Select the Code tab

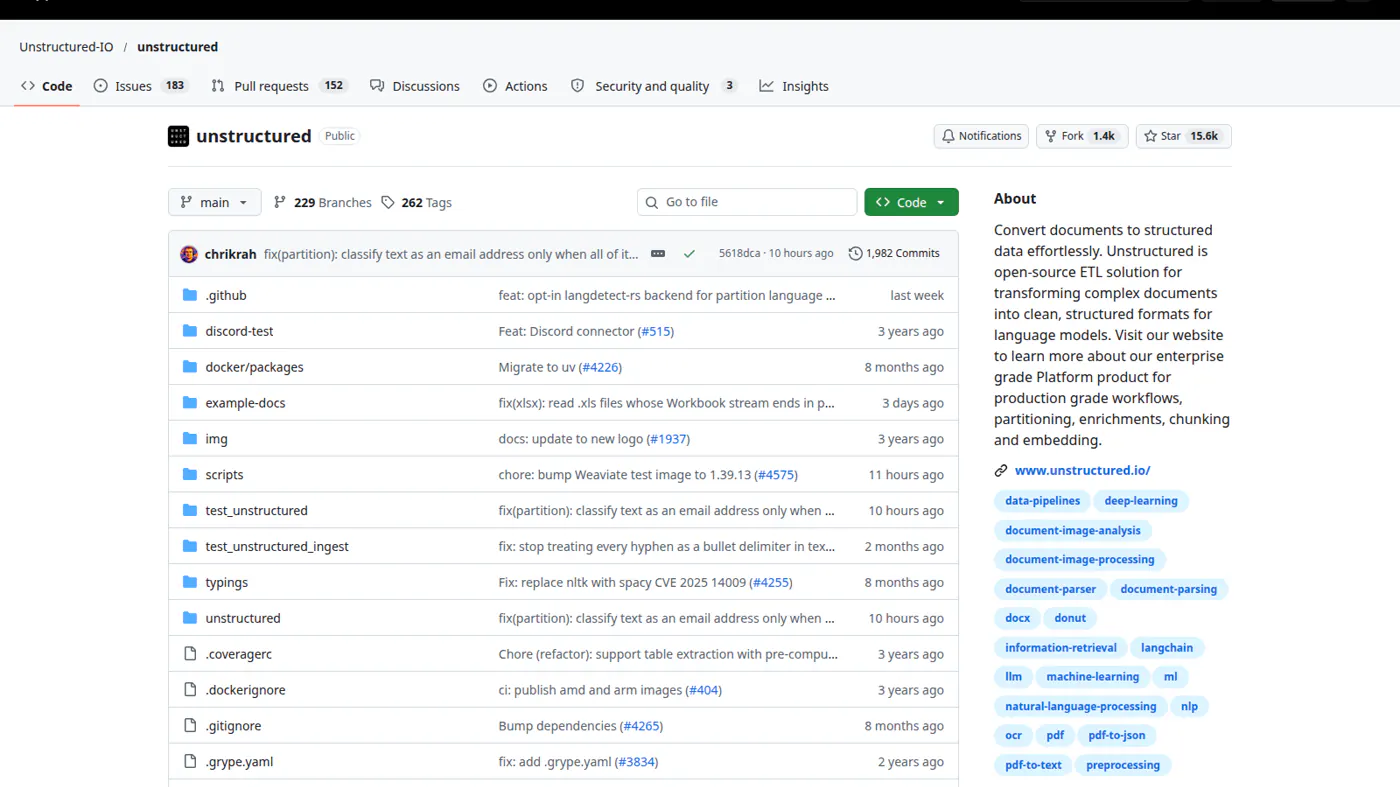[47, 86]
